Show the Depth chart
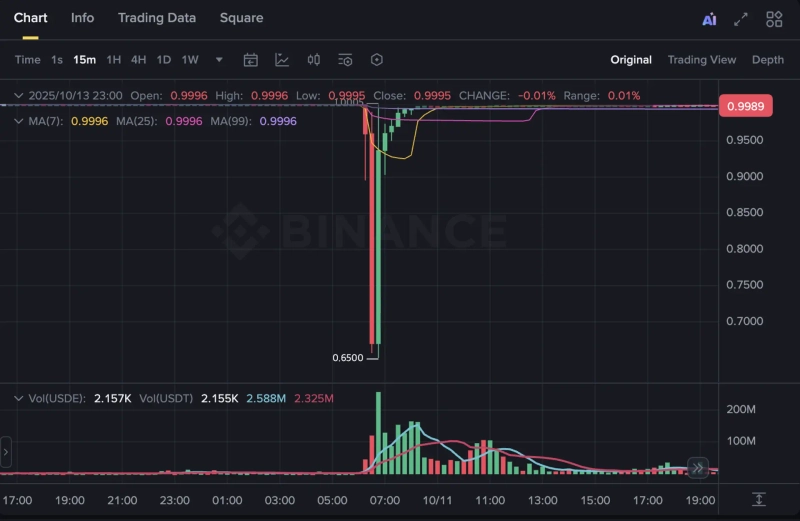The width and height of the screenshot is (800, 521). click(768, 60)
